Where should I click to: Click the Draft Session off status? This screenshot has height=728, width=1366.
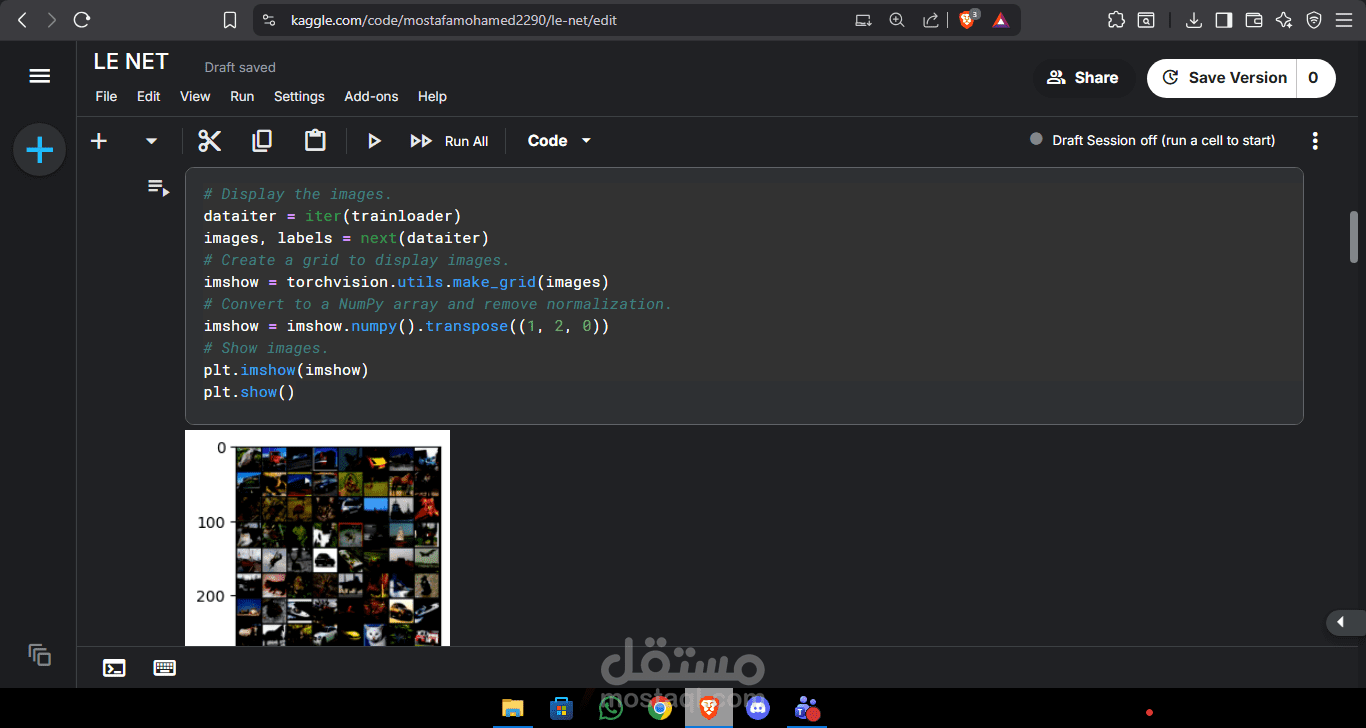pos(1152,140)
